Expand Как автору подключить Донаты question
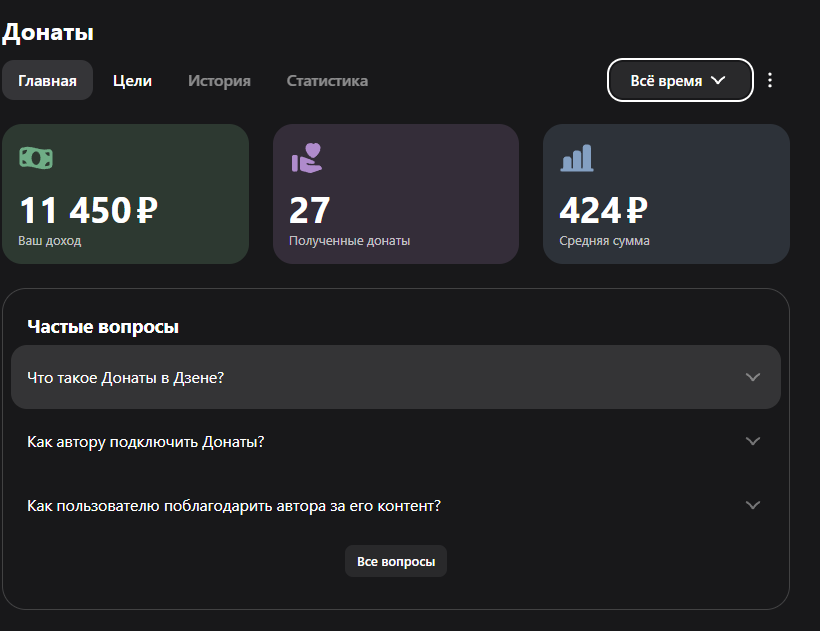Image resolution: width=820 pixels, height=631 pixels. pyautogui.click(x=396, y=441)
